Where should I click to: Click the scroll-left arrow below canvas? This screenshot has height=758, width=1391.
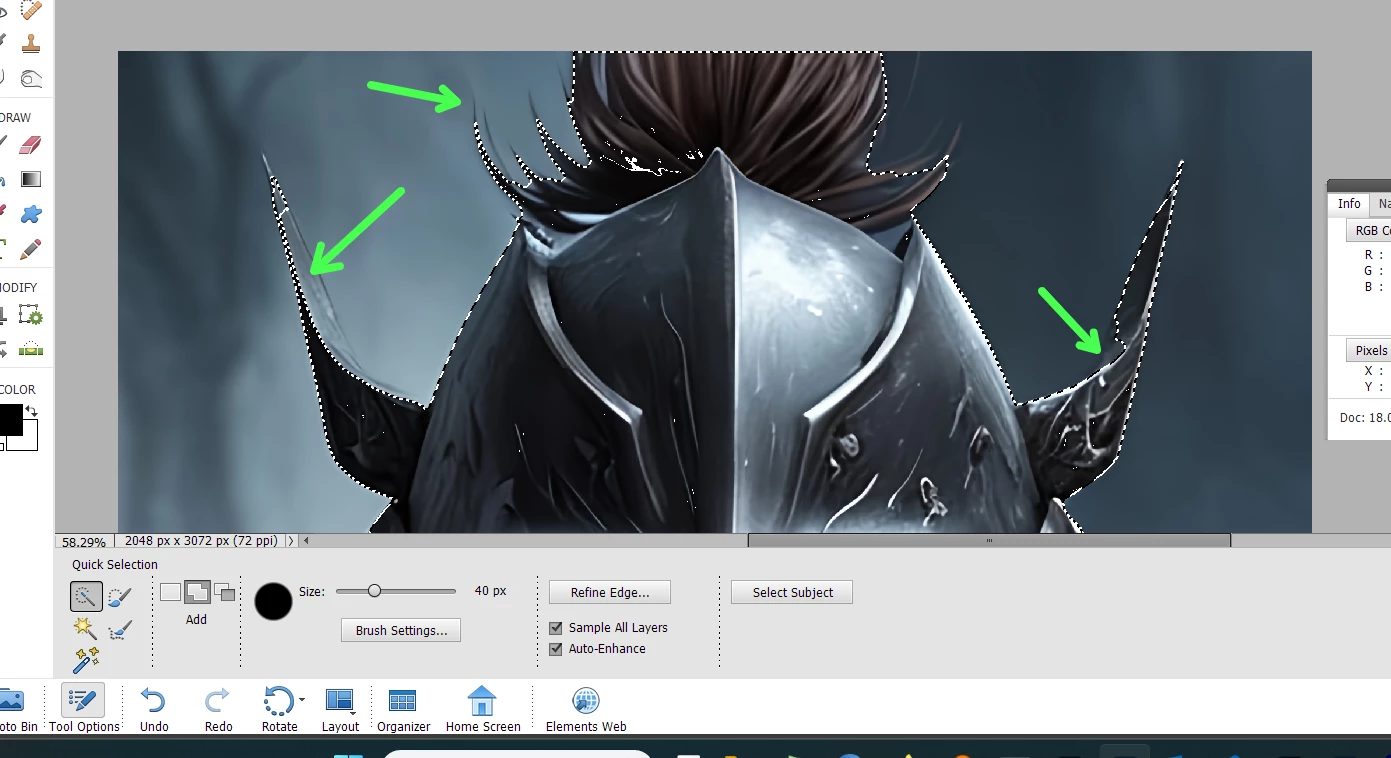pos(306,541)
